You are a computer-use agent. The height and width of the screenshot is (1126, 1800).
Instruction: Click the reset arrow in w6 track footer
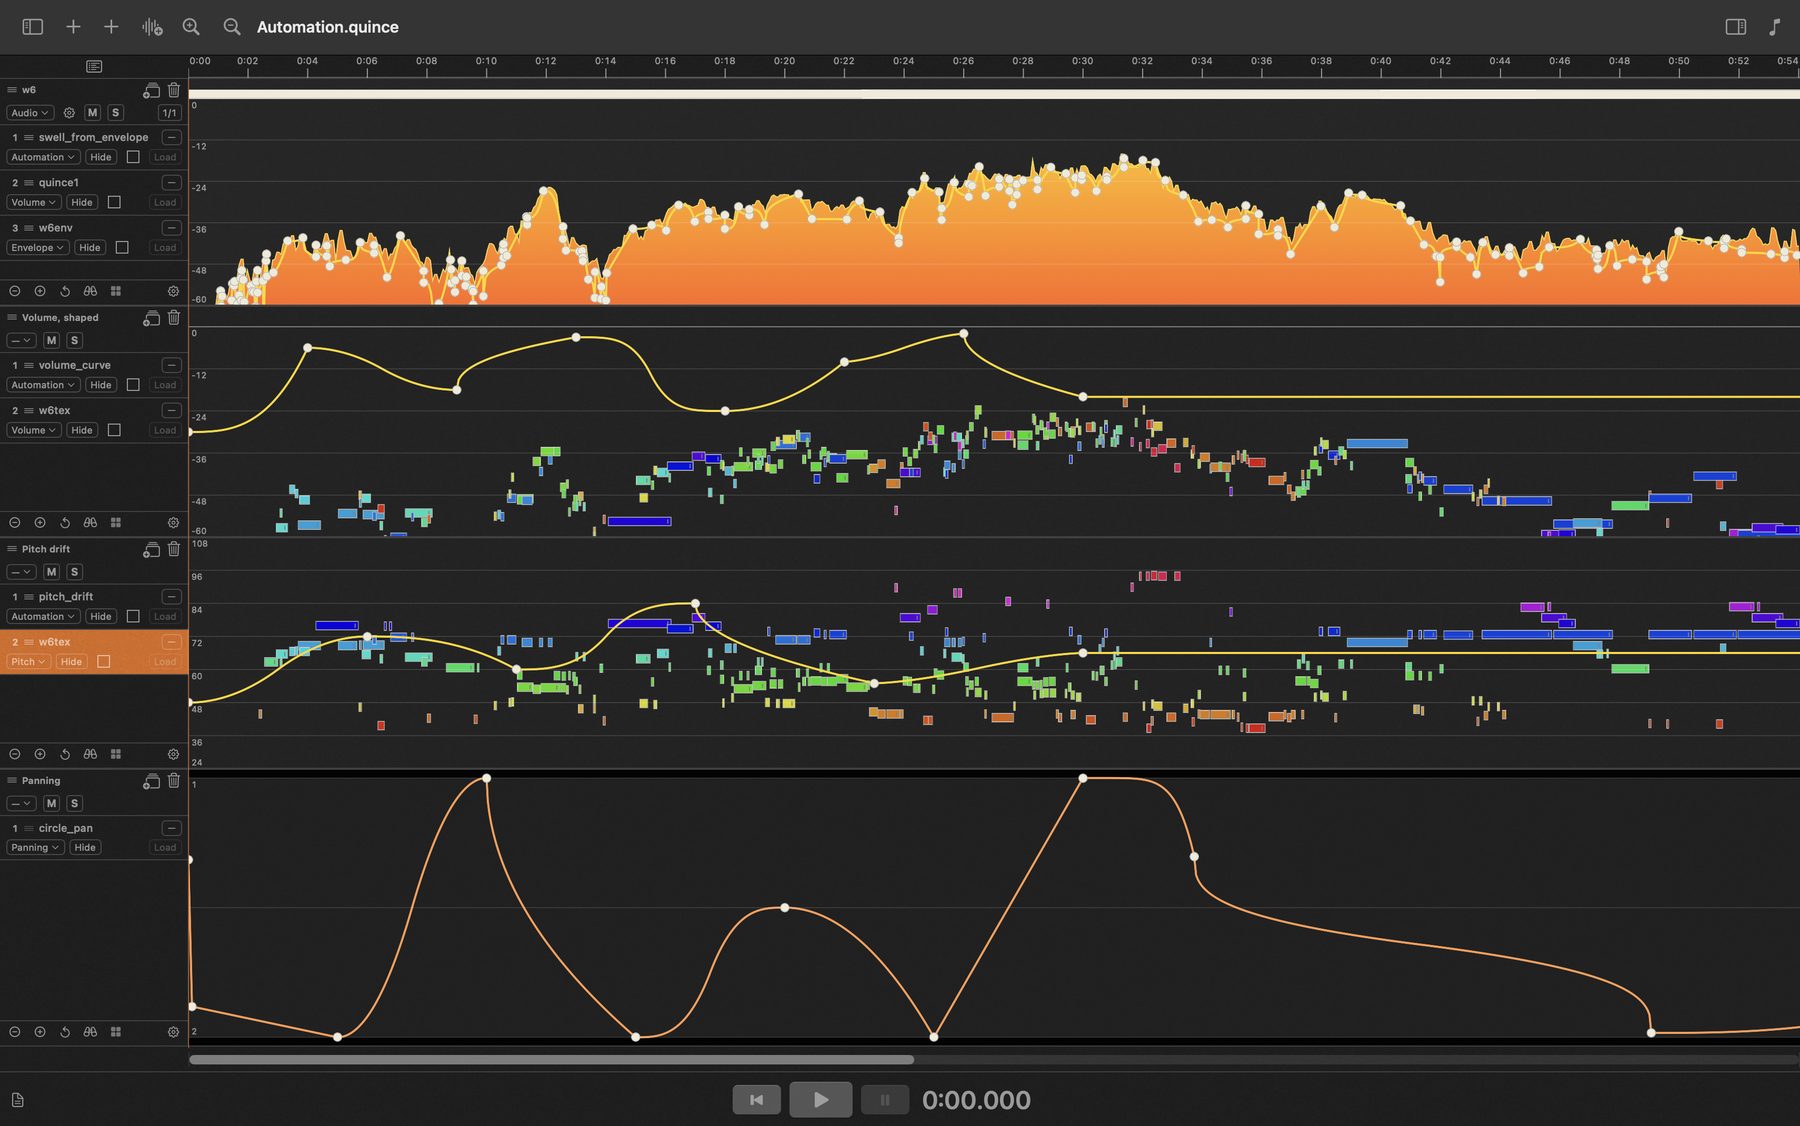click(x=65, y=291)
